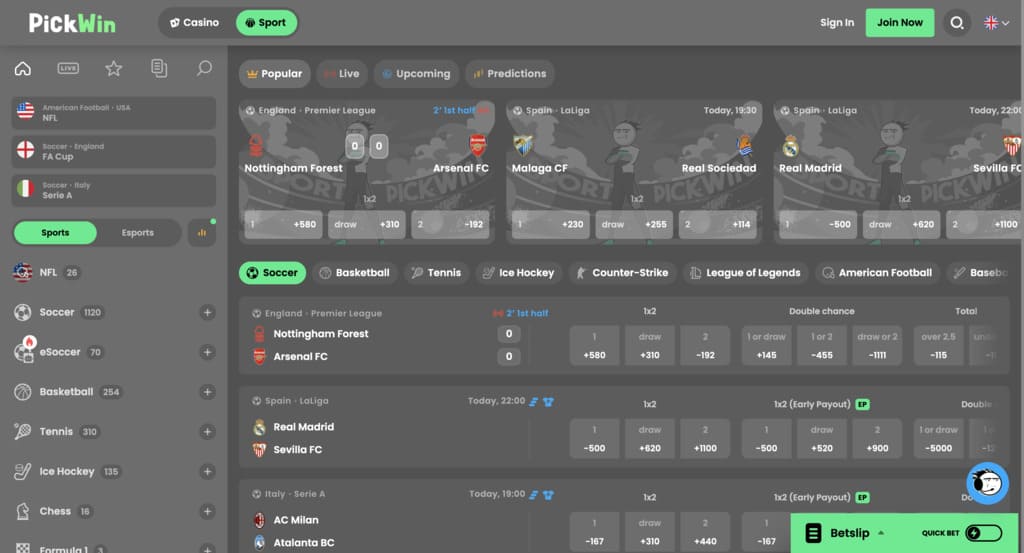Select the Basketball sport filter chip
Image resolution: width=1024 pixels, height=553 pixels.
pyautogui.click(x=355, y=273)
